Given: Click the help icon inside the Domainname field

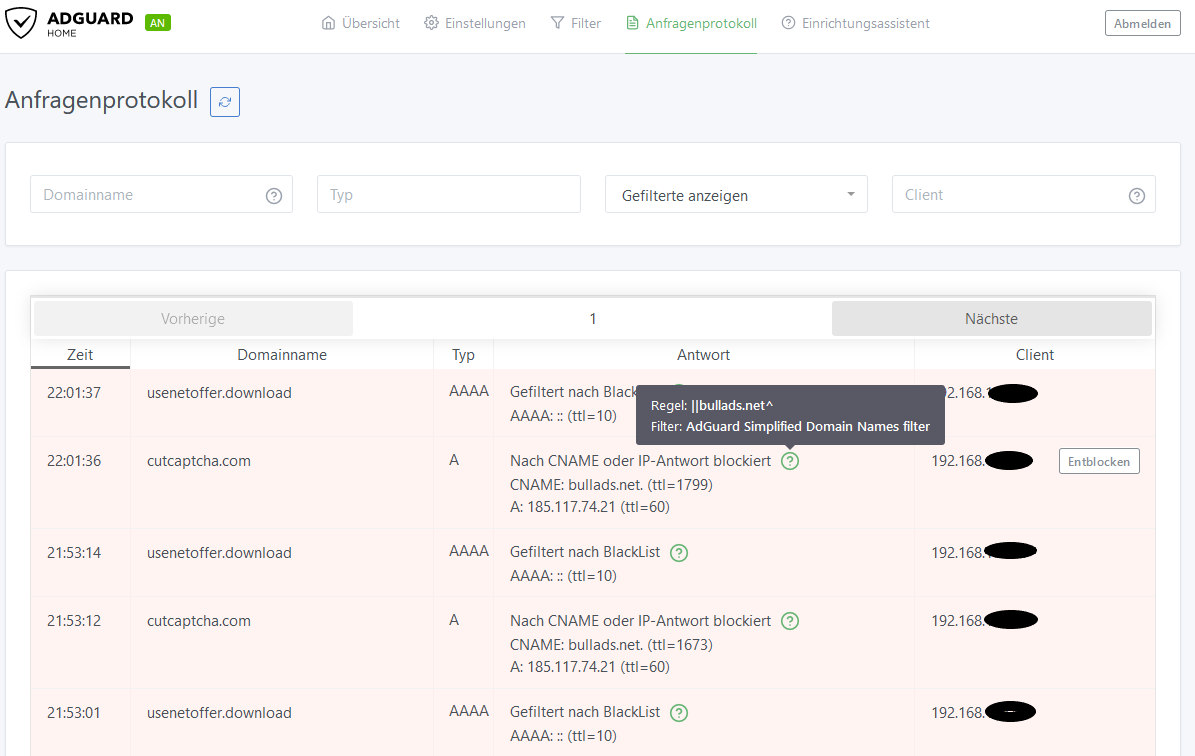Looking at the screenshot, I should tap(274, 196).
